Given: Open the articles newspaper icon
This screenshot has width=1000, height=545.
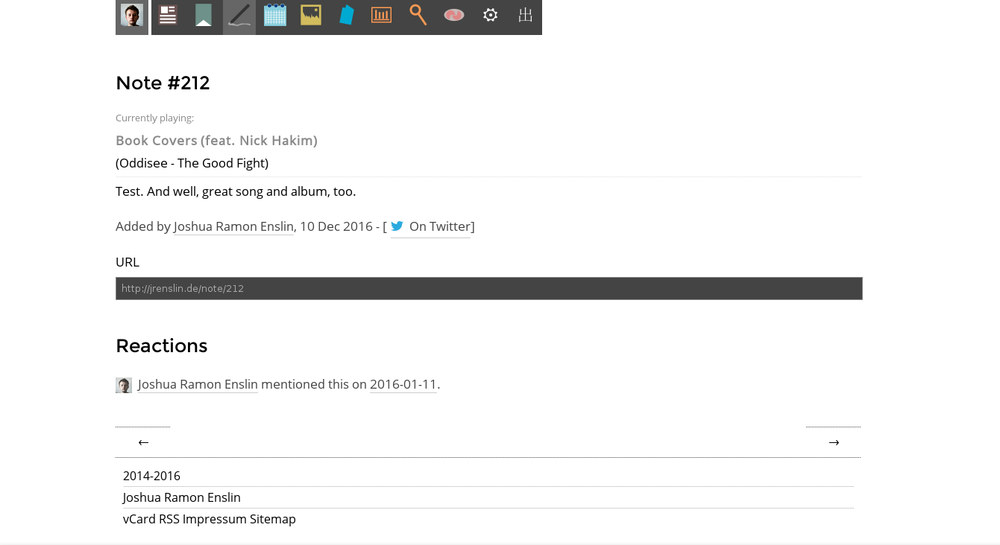Looking at the screenshot, I should (168, 16).
